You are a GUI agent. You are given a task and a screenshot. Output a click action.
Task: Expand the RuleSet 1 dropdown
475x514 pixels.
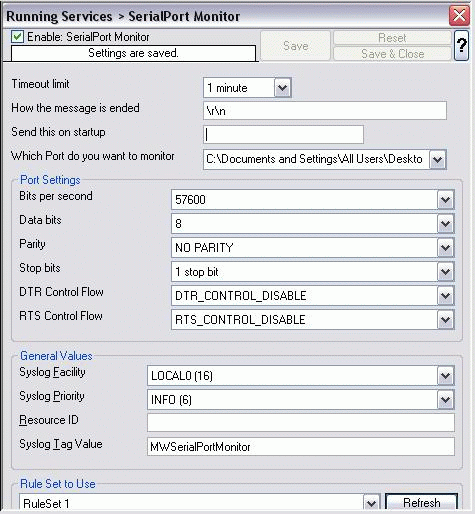372,503
